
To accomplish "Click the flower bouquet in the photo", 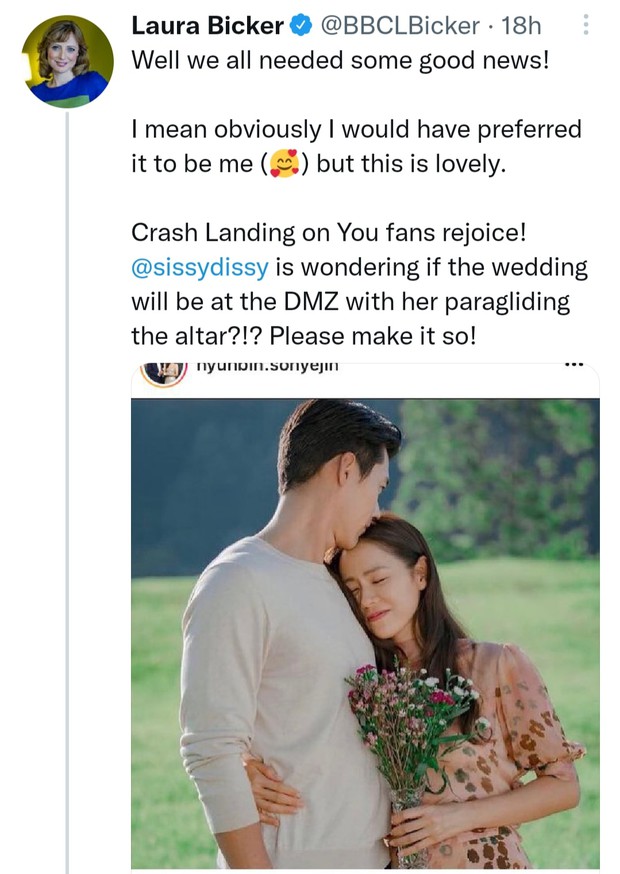I will (x=405, y=720).
